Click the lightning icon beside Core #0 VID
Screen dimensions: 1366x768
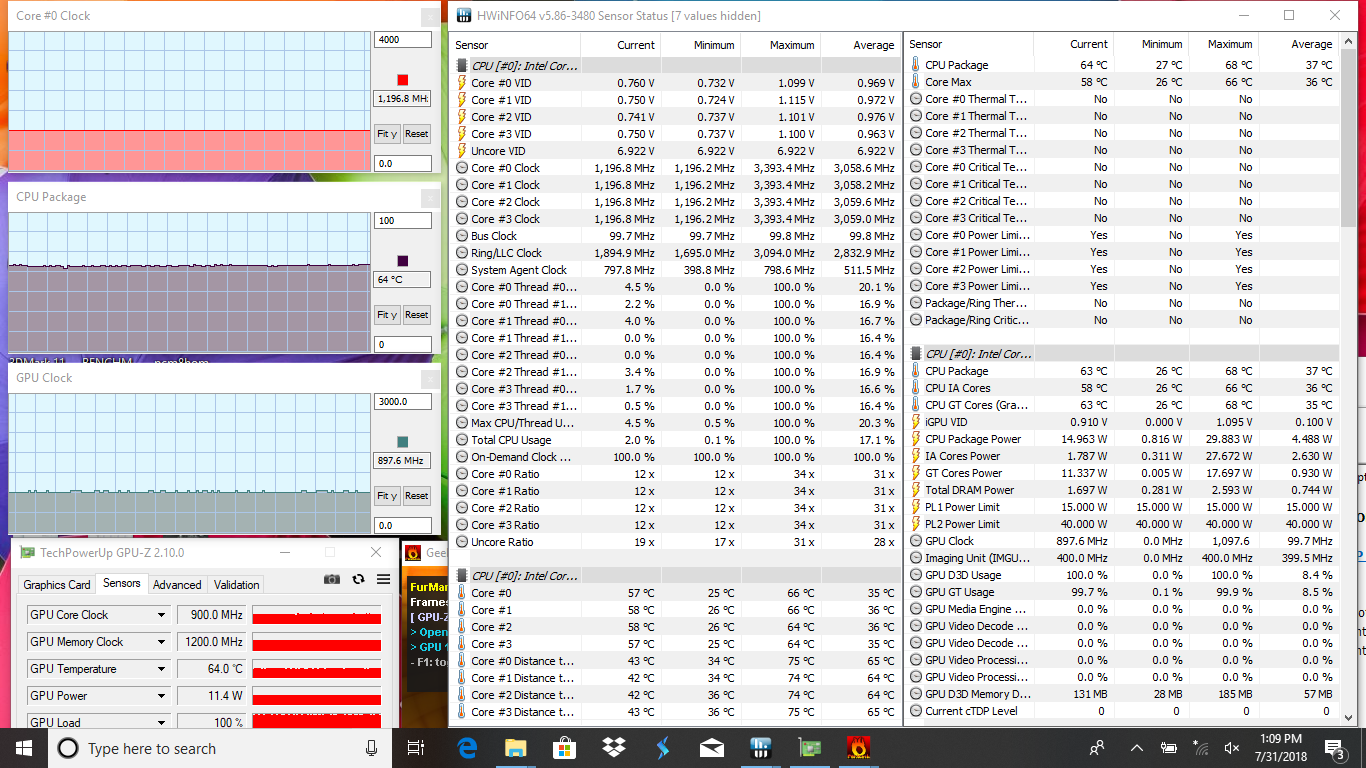tap(462, 83)
